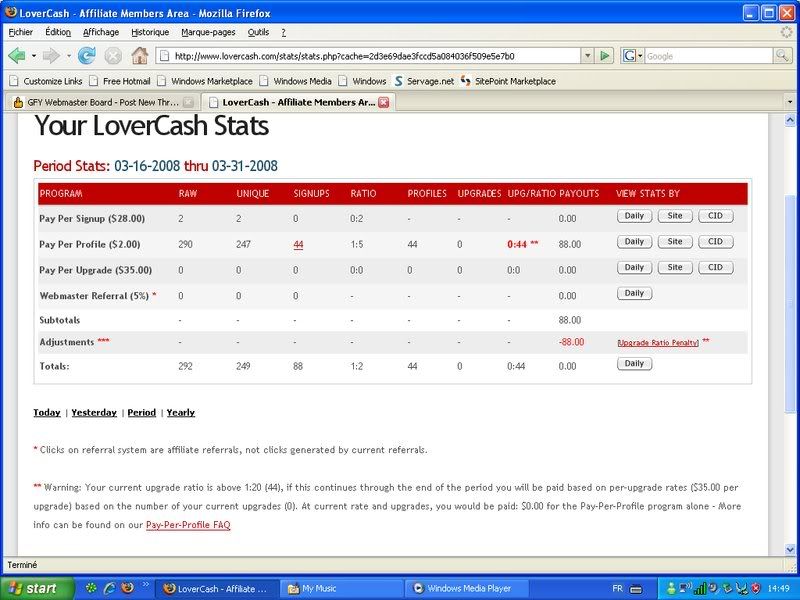Switch to Windows Media Player taskbar button

(466, 588)
